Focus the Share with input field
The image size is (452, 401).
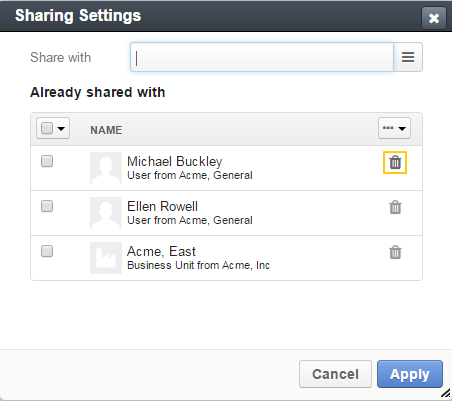point(262,57)
